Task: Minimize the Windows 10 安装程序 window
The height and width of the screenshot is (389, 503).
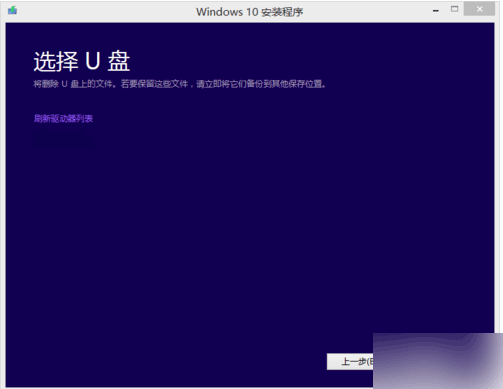Action: [435, 10]
